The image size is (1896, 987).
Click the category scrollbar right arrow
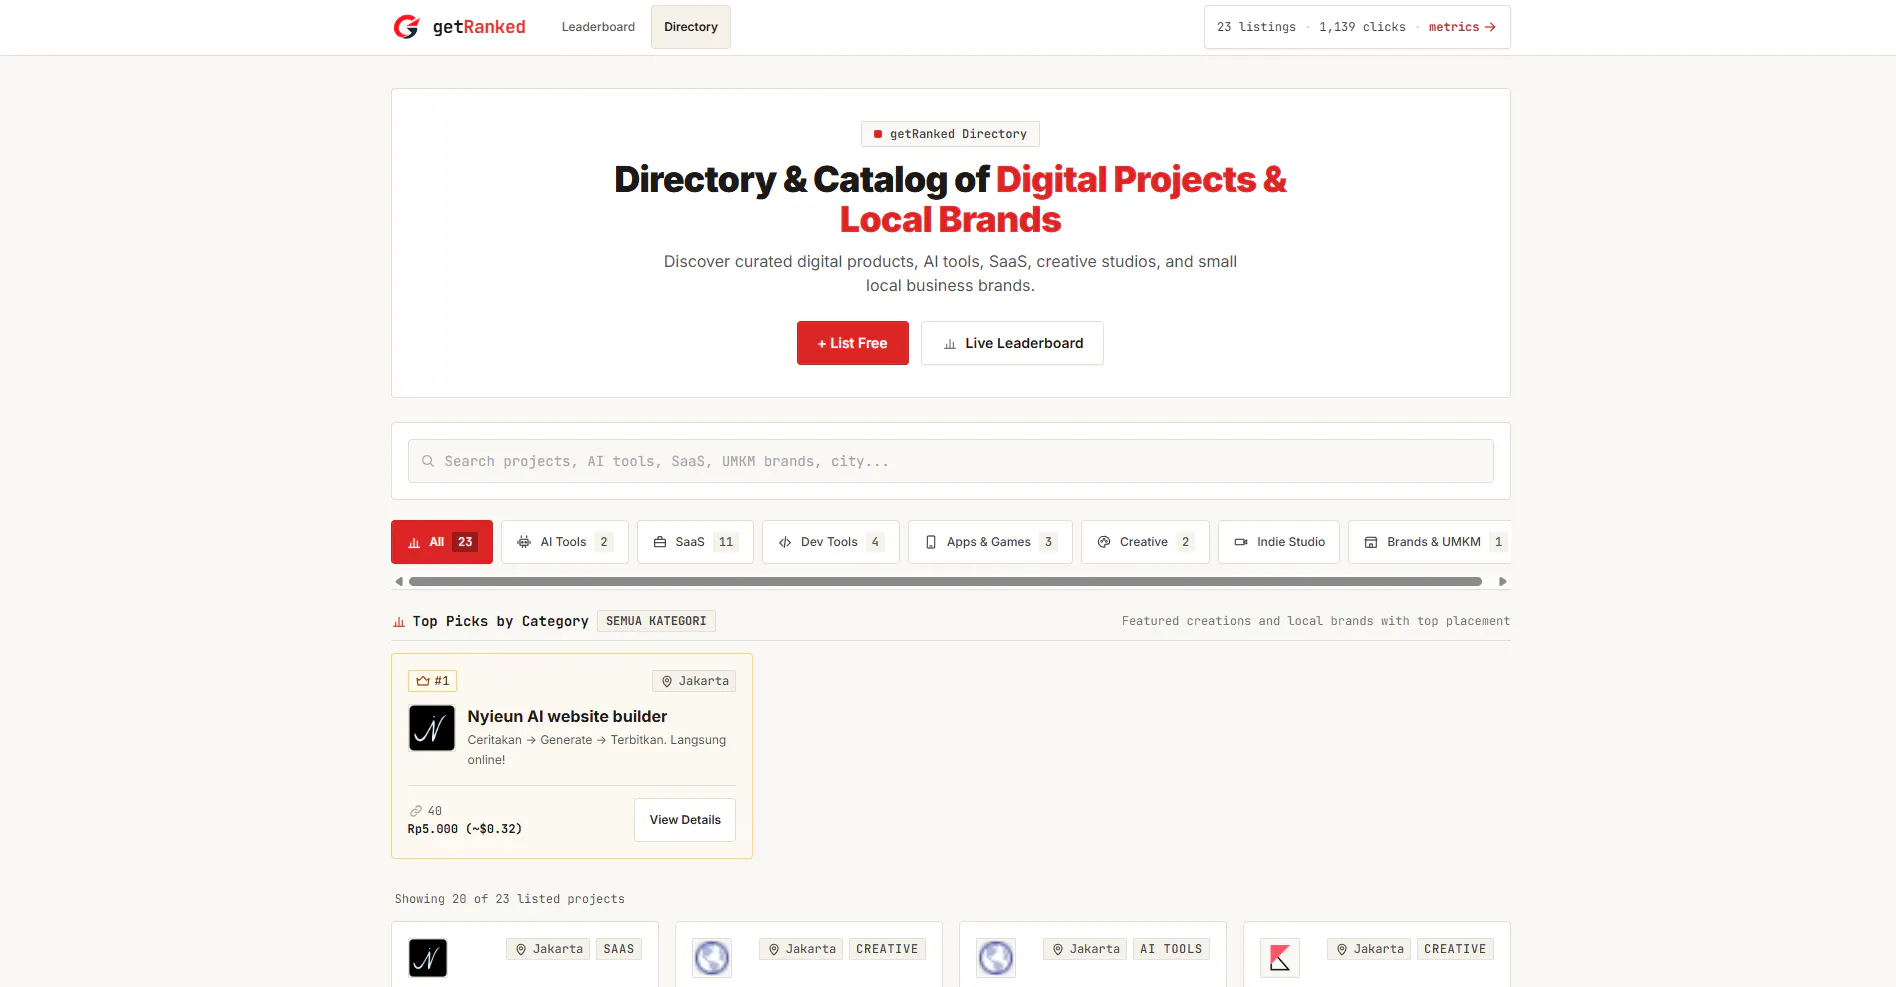coord(1502,581)
